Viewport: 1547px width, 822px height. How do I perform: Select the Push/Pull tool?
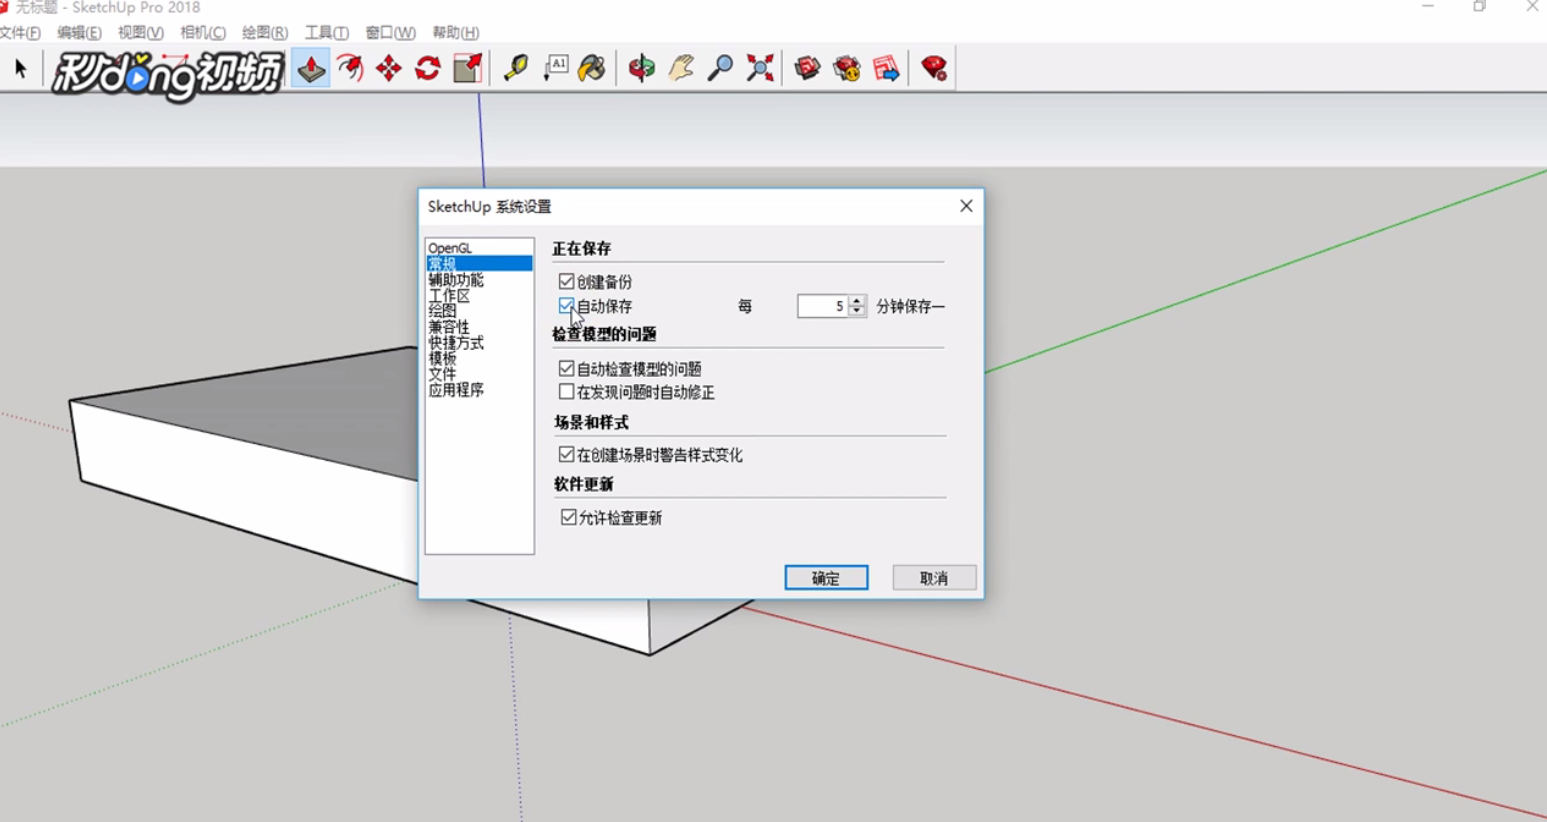pyautogui.click(x=310, y=68)
